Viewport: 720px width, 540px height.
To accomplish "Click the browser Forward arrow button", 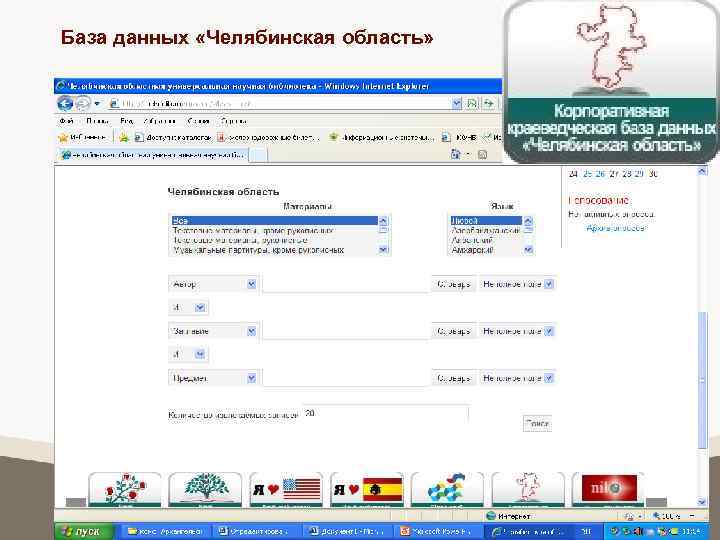I will click(x=82, y=104).
